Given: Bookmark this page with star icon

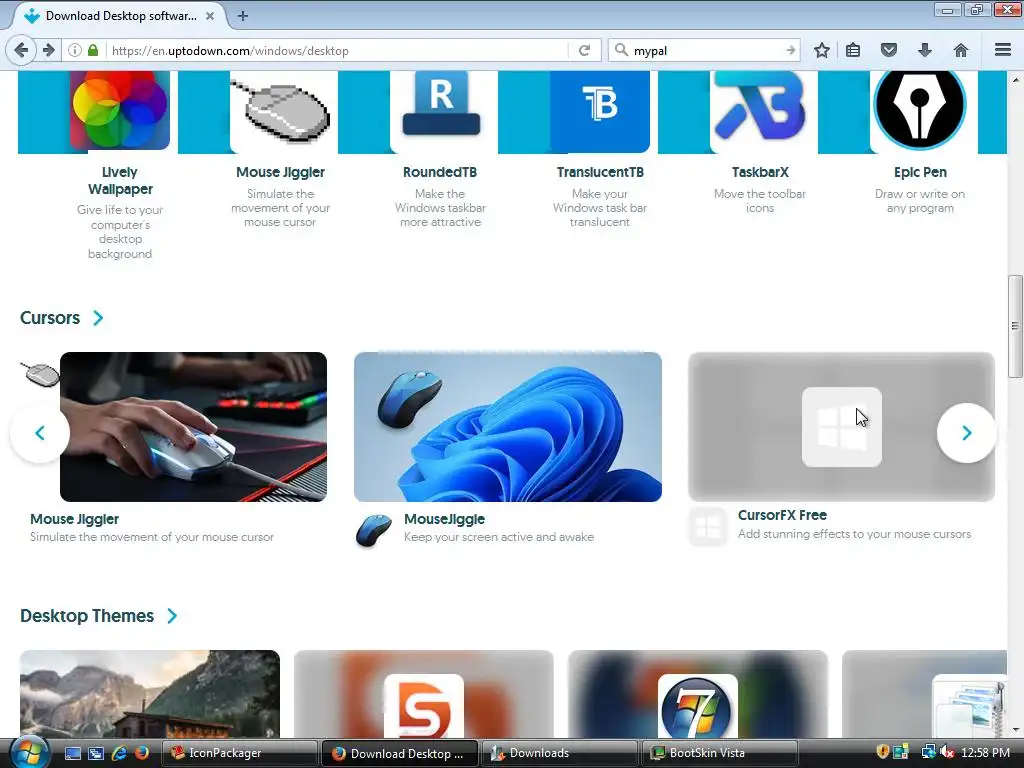Looking at the screenshot, I should [822, 50].
